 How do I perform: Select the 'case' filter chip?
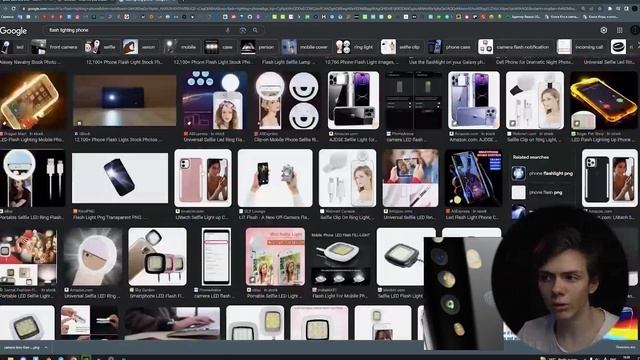[x=219, y=47]
